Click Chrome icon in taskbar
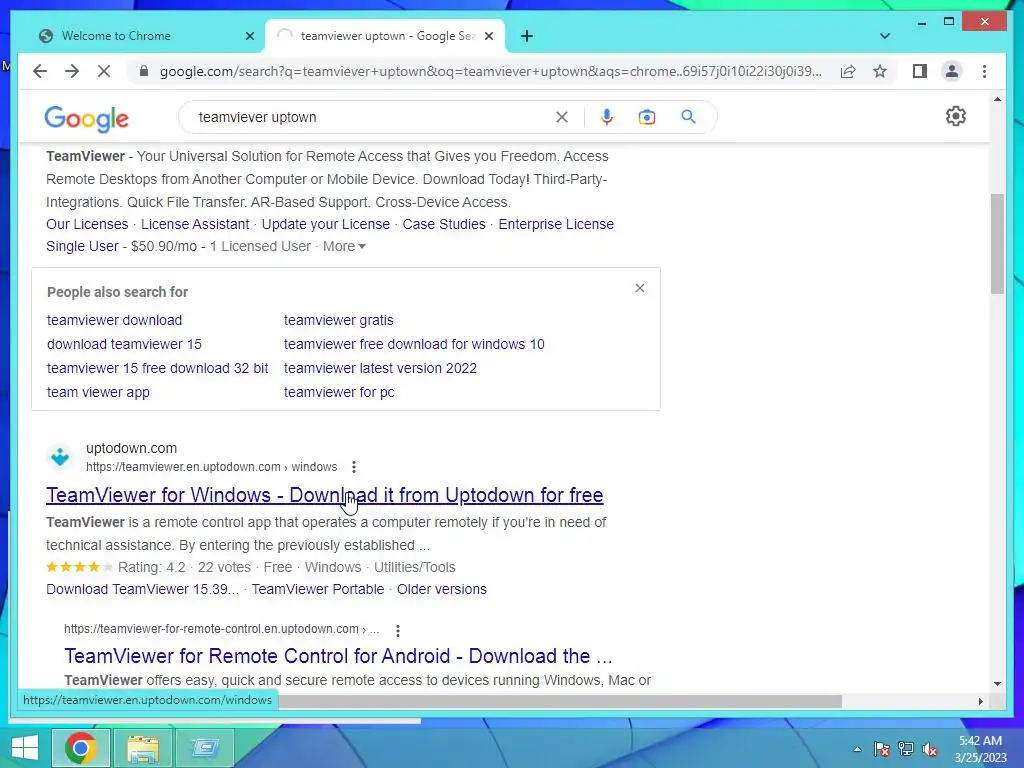The image size is (1024, 768). (81, 748)
